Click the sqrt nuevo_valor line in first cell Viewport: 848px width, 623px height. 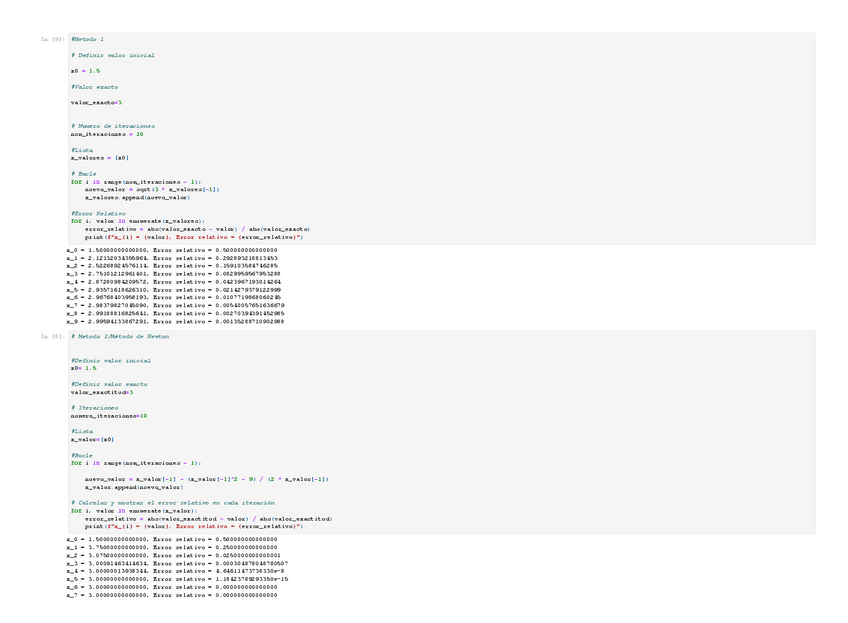point(152,190)
